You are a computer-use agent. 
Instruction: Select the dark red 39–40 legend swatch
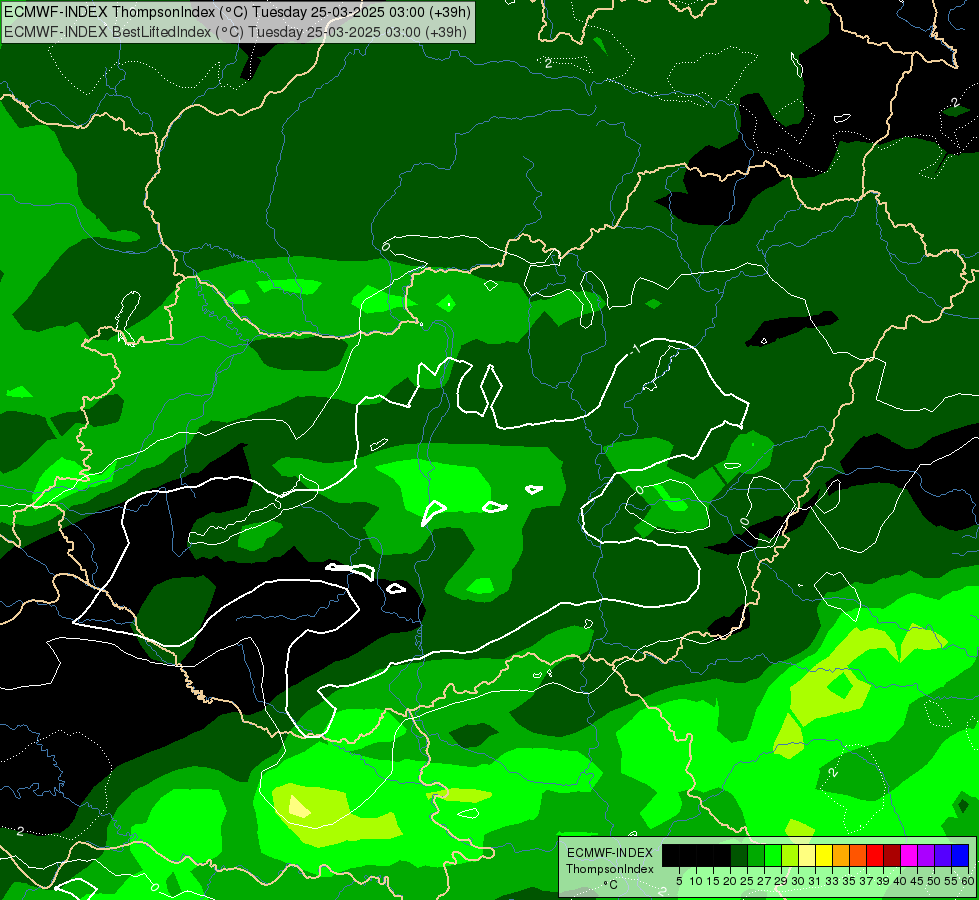pos(892,855)
